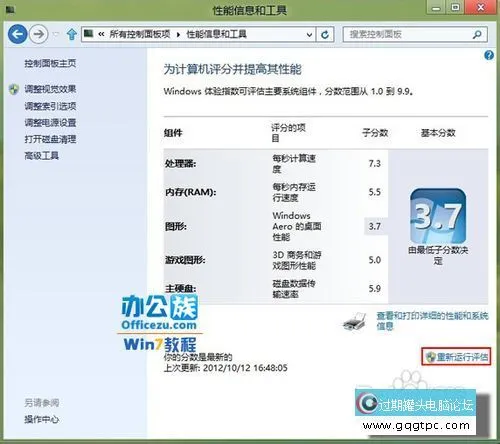Click the 处理器: row label
Screen dimensions: 500x444
181,163
